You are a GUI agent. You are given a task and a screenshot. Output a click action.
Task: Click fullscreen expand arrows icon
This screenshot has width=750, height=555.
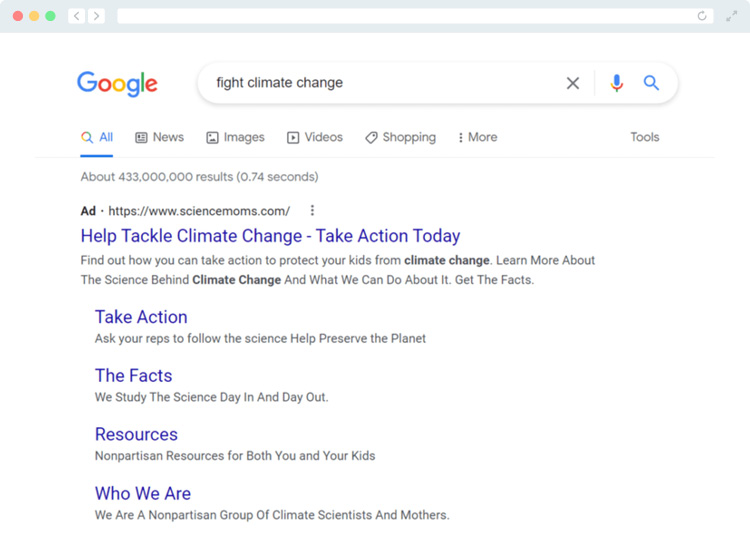point(731,16)
